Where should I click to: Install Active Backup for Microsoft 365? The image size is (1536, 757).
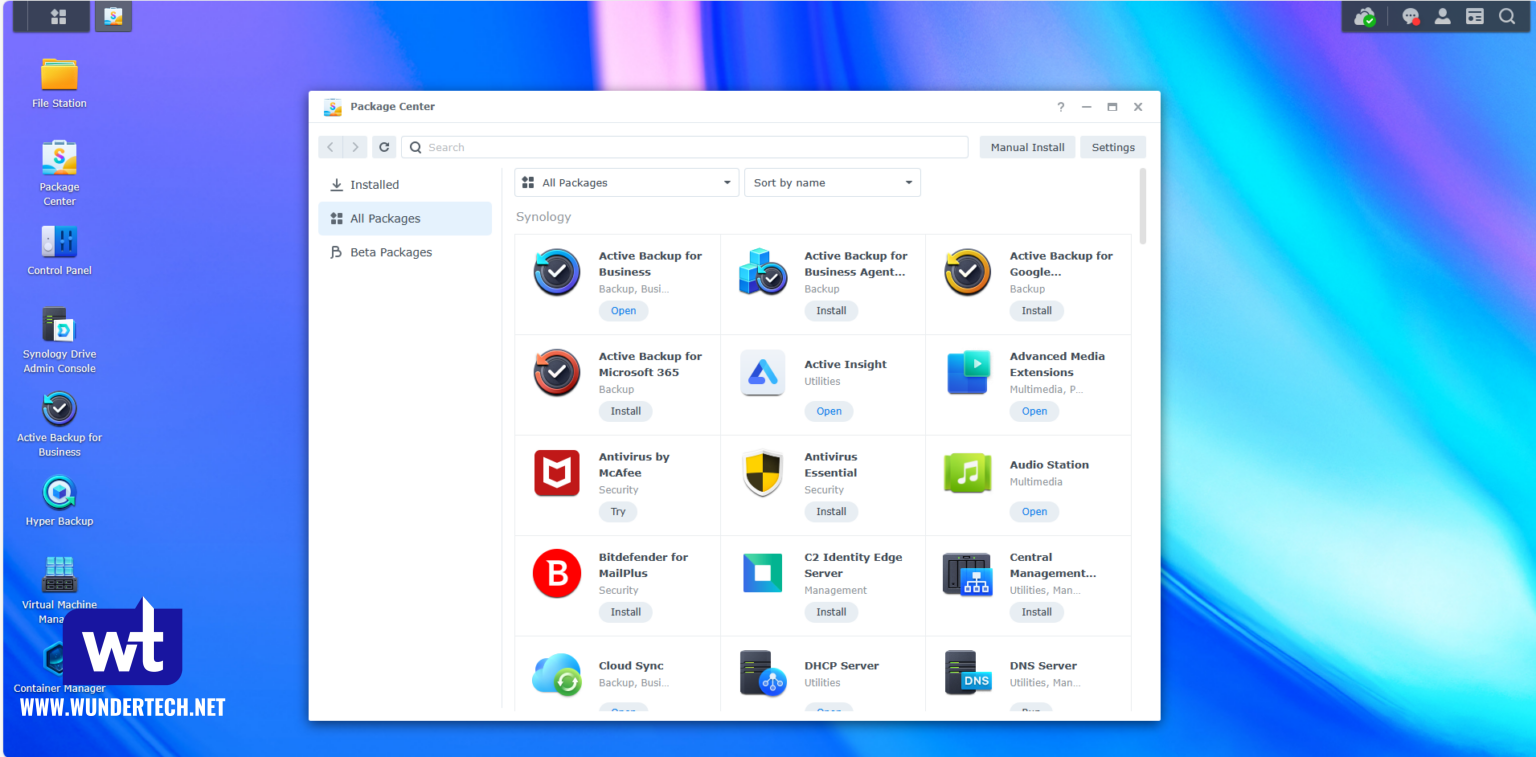point(625,410)
